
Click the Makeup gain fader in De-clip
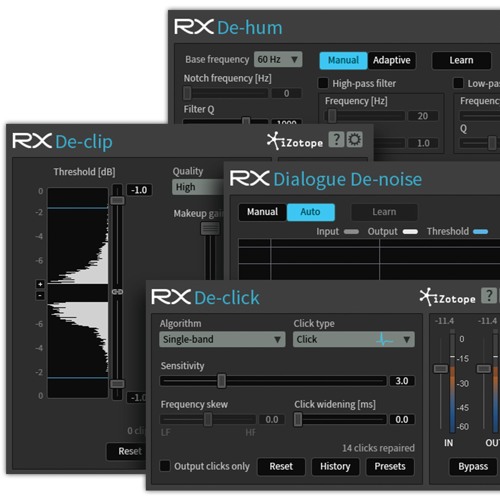coord(210,229)
